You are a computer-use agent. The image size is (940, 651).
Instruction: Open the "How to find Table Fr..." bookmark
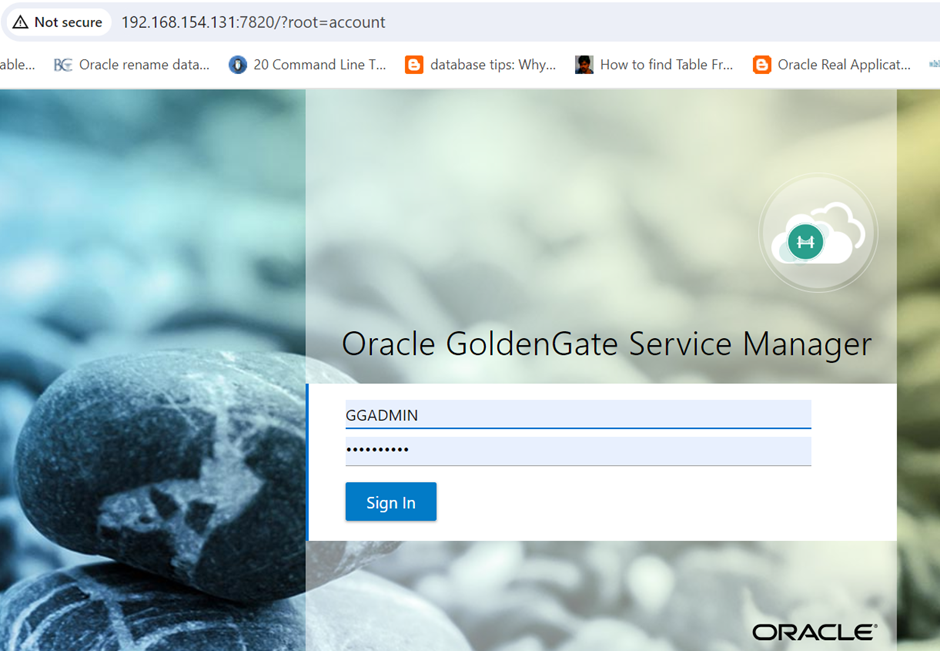pos(666,65)
